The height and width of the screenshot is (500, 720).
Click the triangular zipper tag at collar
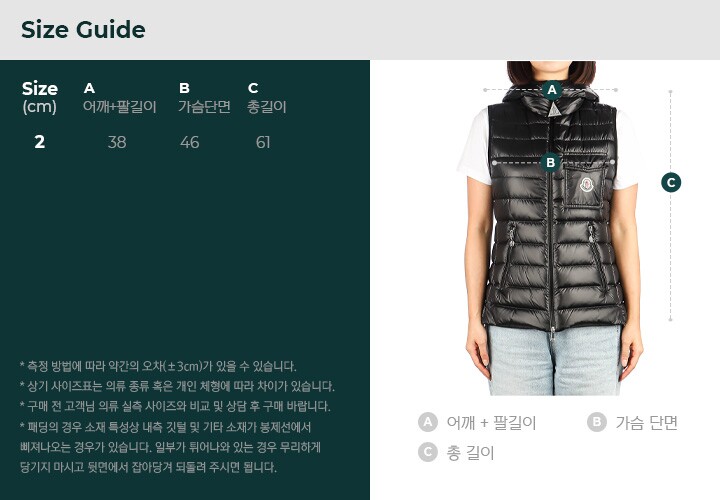coord(554,109)
